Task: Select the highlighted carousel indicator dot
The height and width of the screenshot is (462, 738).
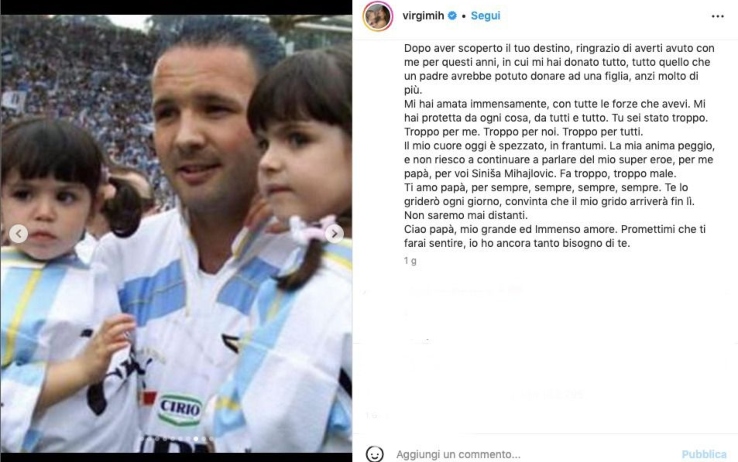Action: coord(196,439)
